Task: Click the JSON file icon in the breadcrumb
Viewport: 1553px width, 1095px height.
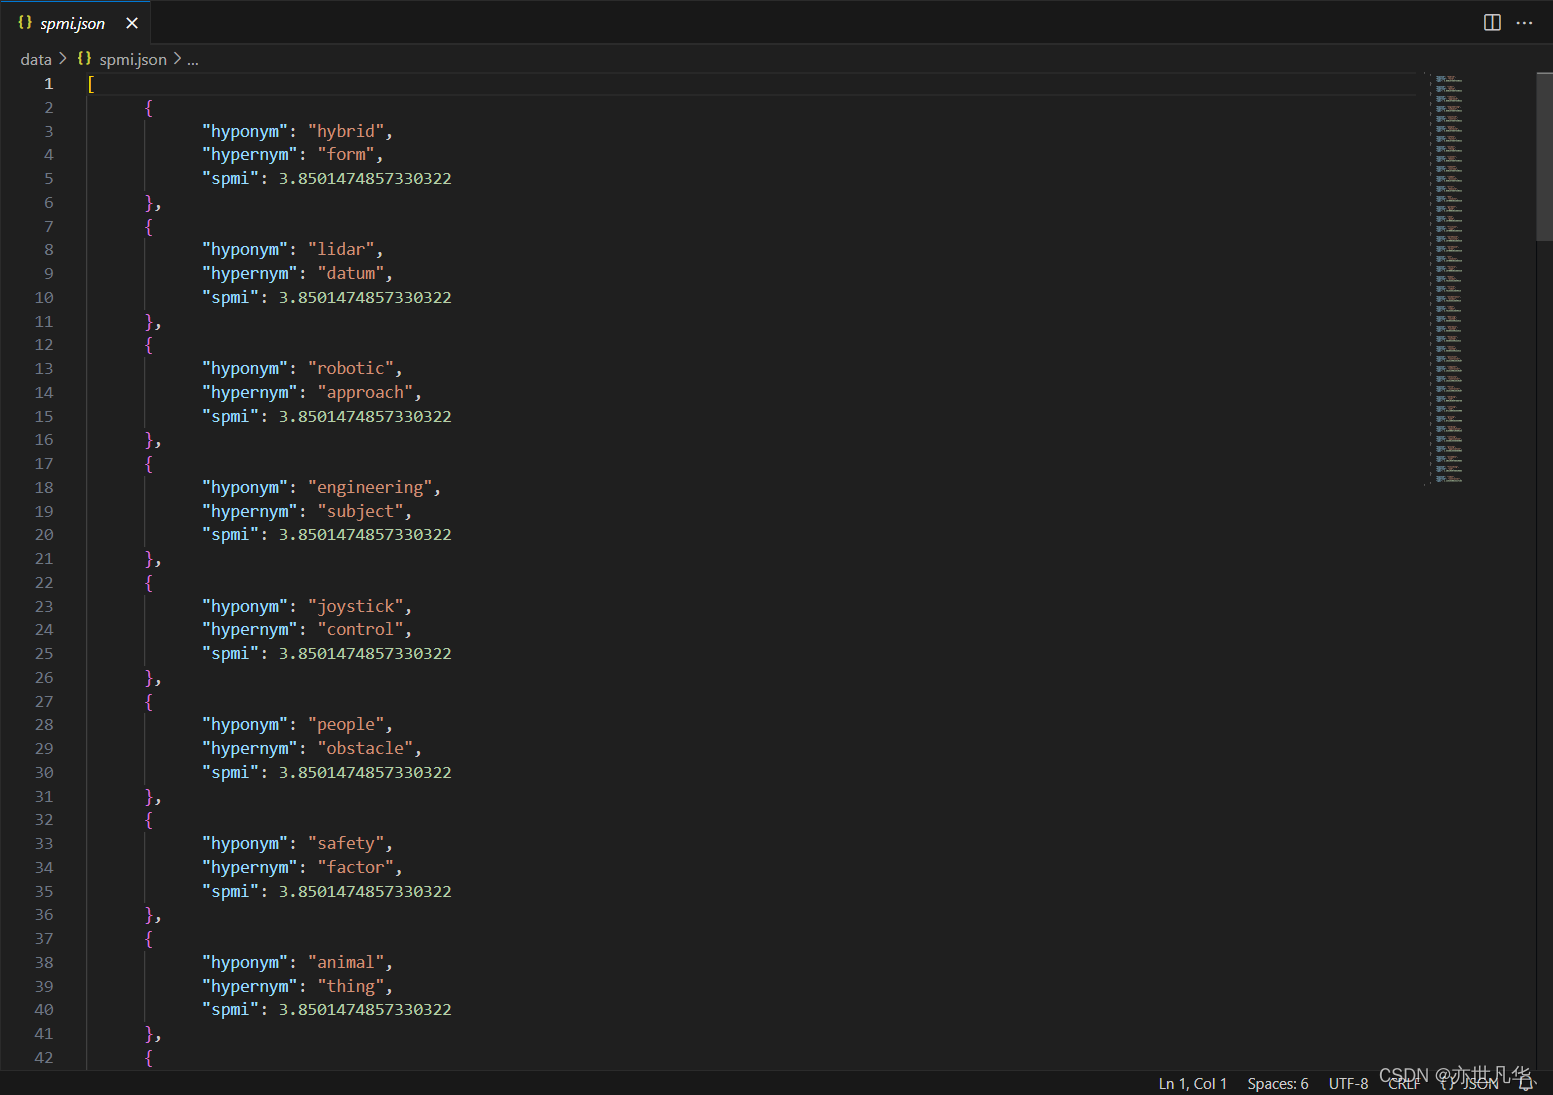Action: pos(84,59)
